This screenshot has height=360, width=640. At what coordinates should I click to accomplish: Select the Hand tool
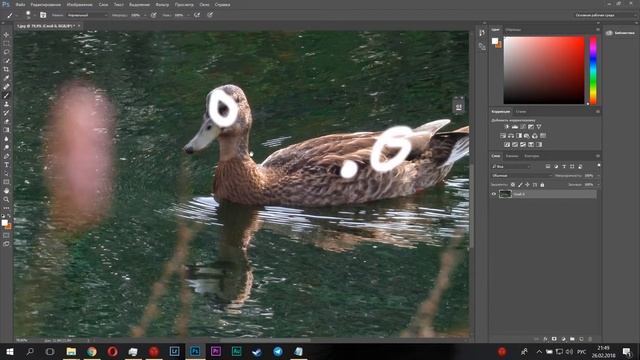pyautogui.click(x=6, y=191)
